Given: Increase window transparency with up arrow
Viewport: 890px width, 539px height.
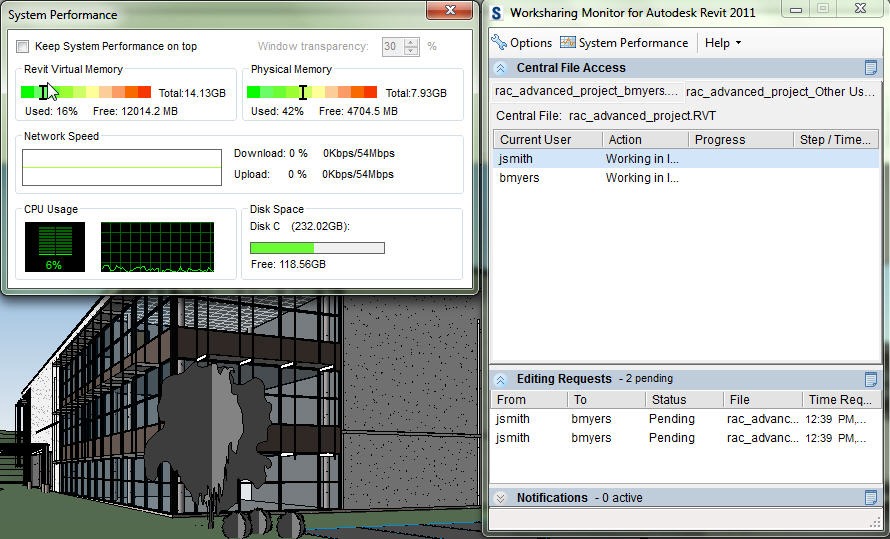Looking at the screenshot, I should (x=412, y=43).
